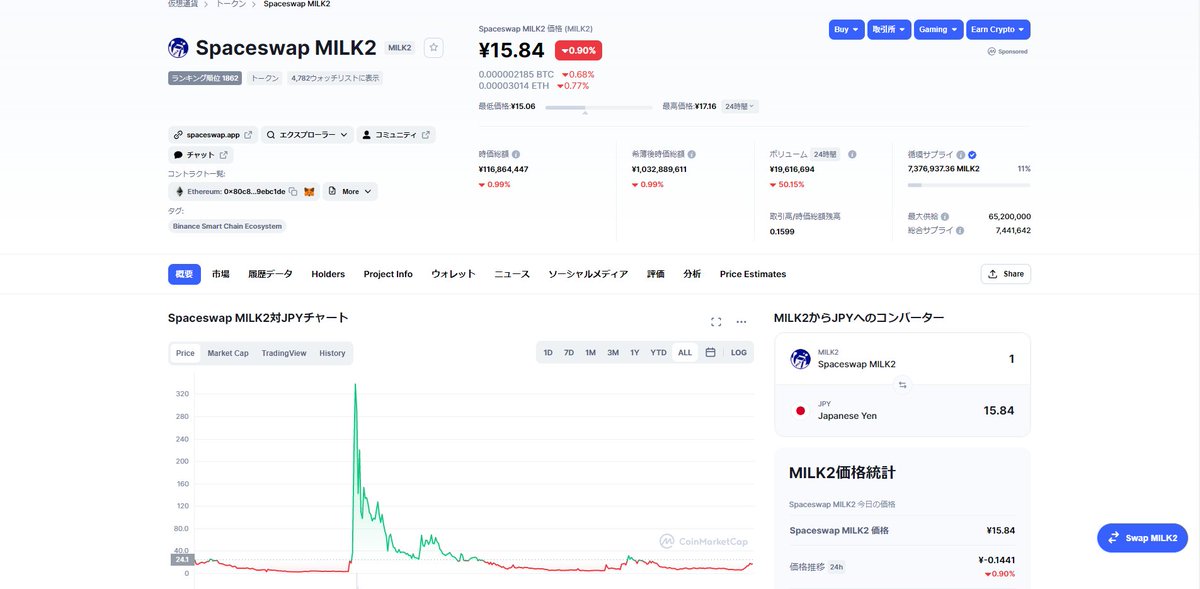
Task: Change 価格推移 24h period selector
Action: click(x=836, y=567)
